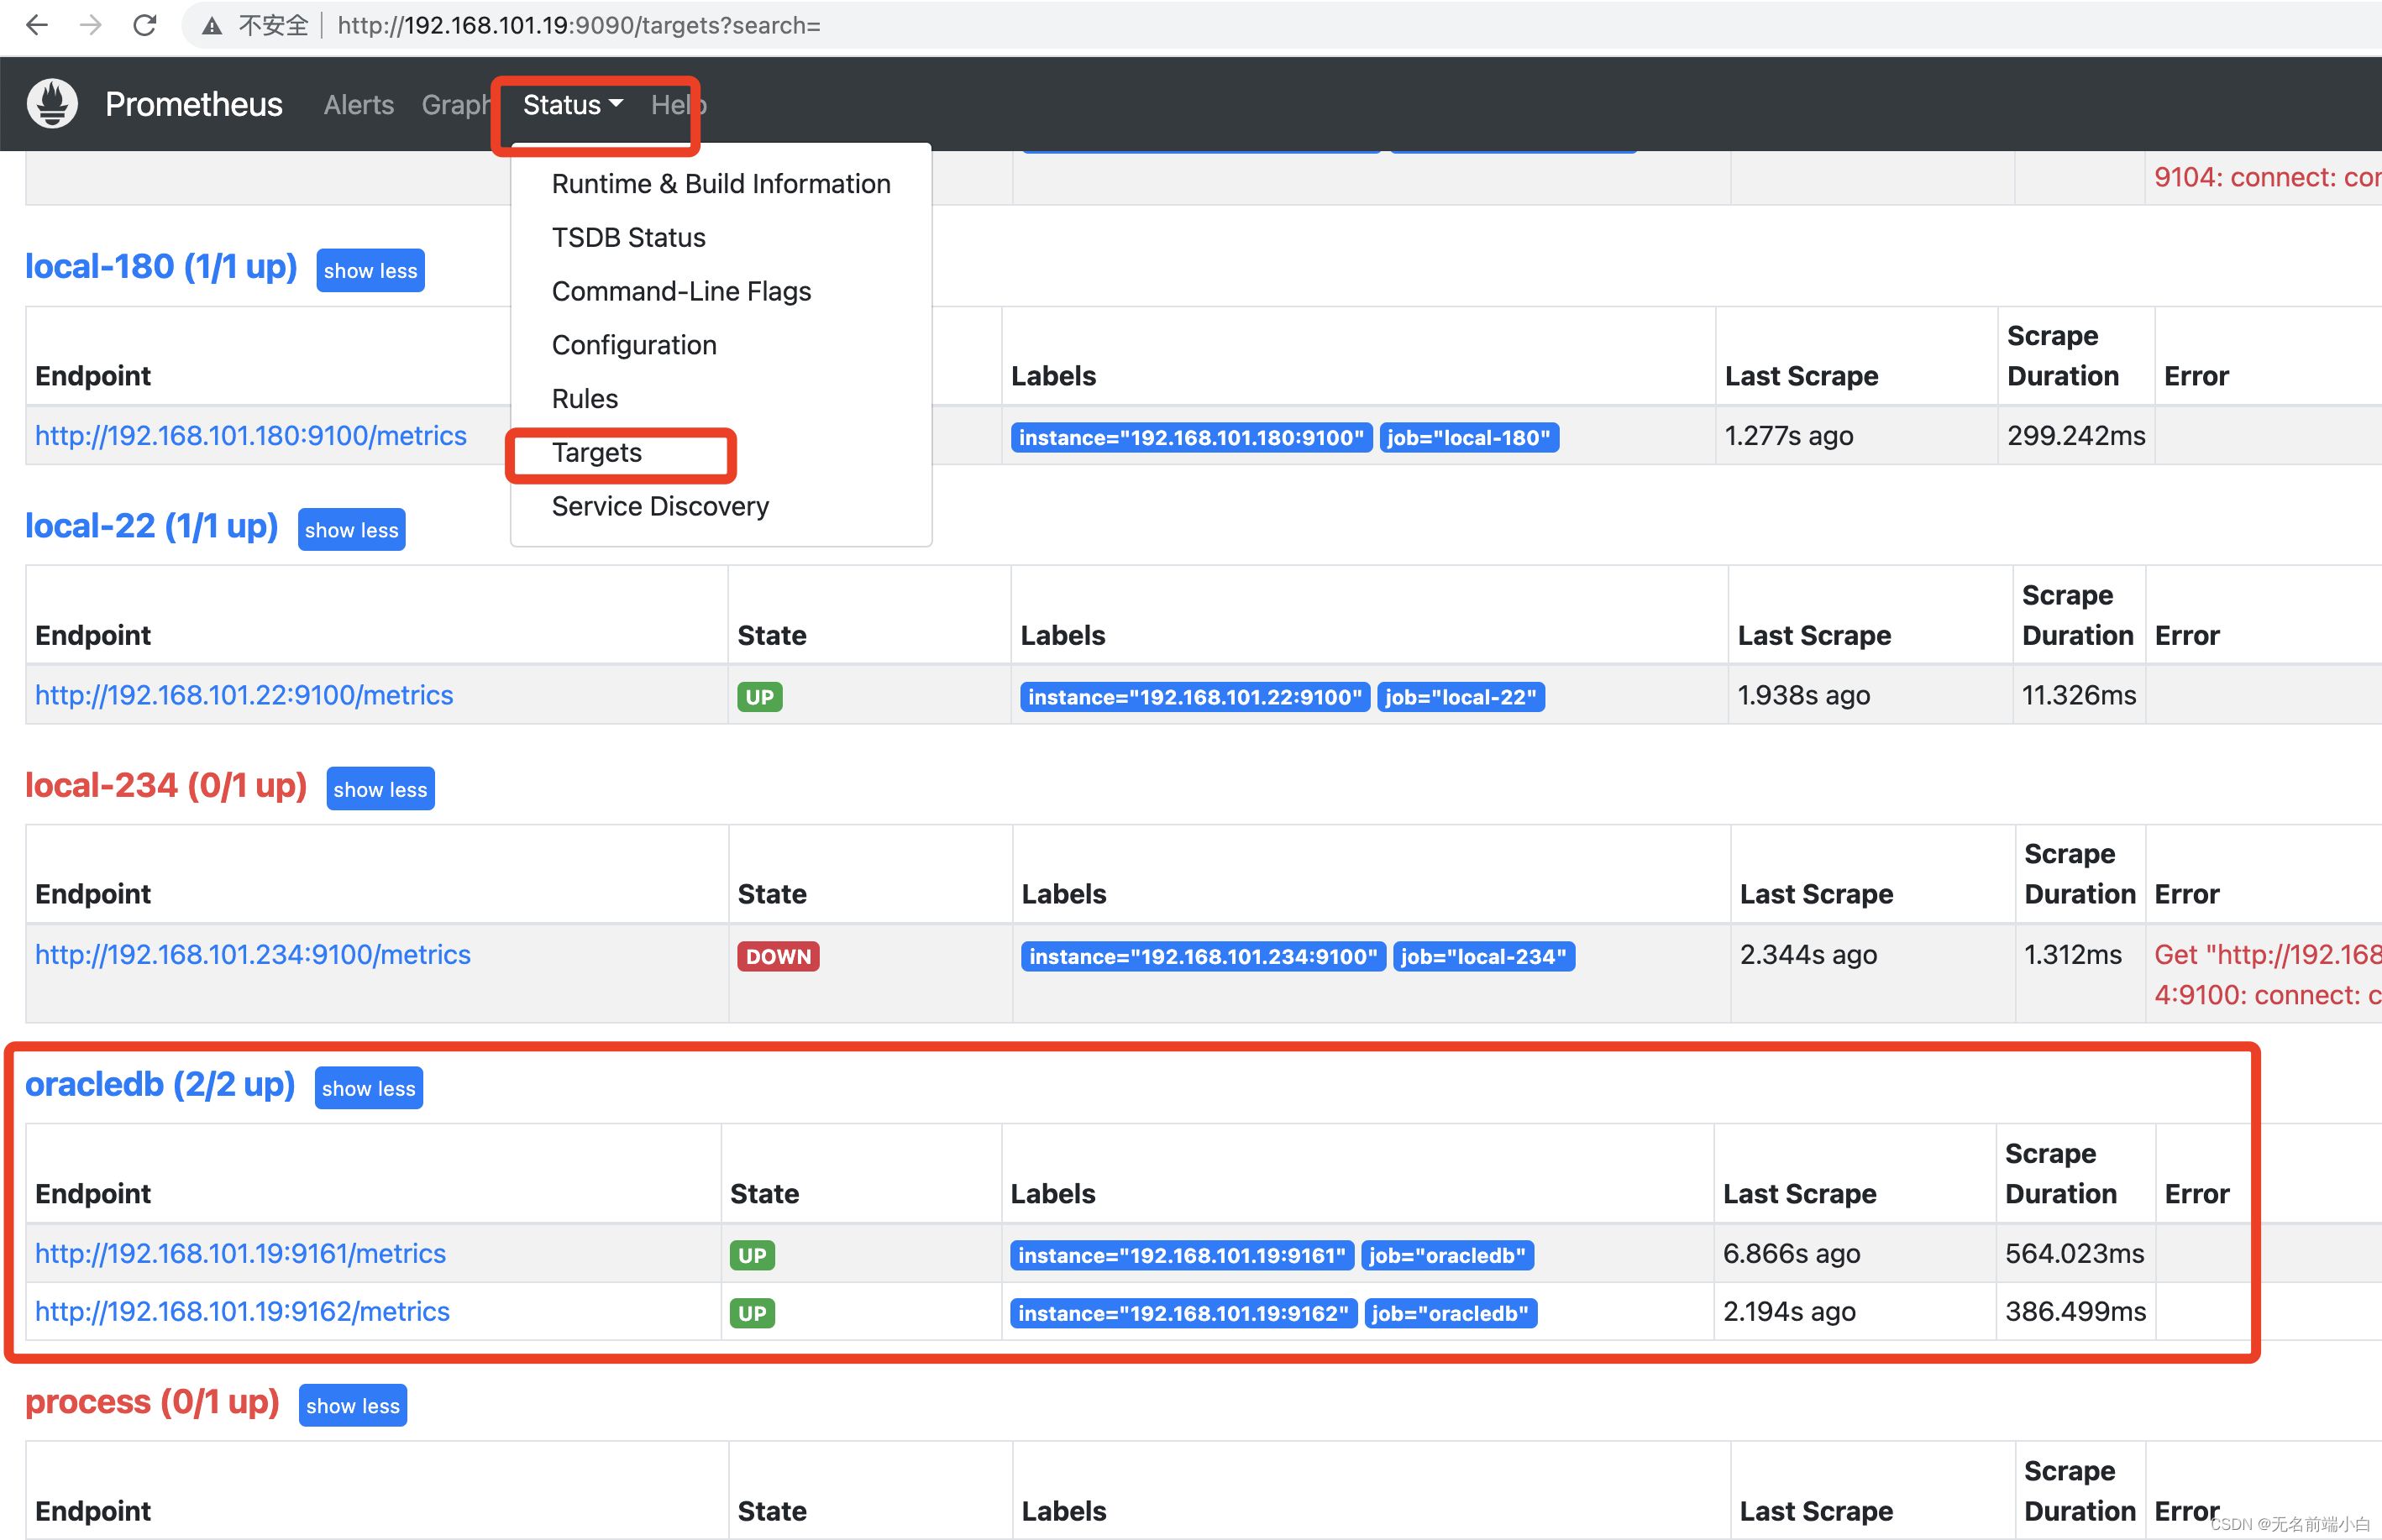Select Command-Line Flags menu entry

(721, 291)
